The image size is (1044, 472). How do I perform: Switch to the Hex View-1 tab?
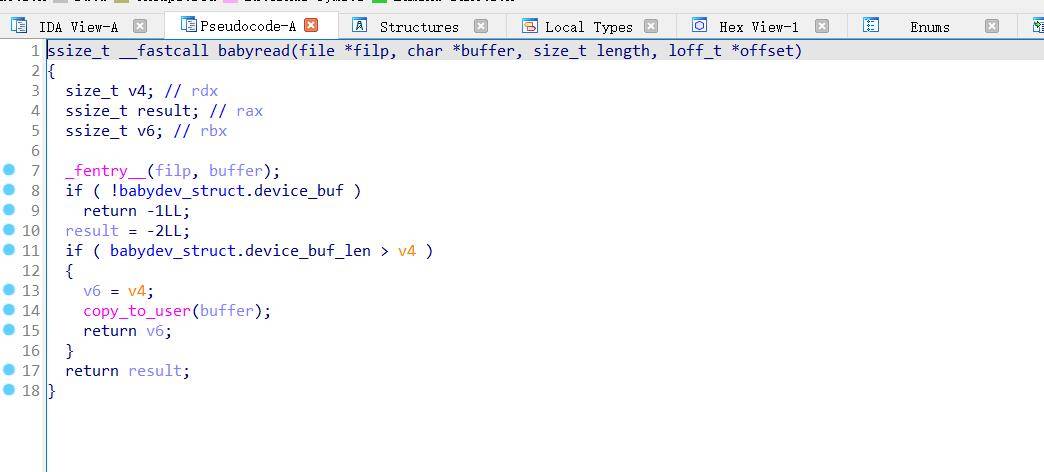pyautogui.click(x=758, y=27)
